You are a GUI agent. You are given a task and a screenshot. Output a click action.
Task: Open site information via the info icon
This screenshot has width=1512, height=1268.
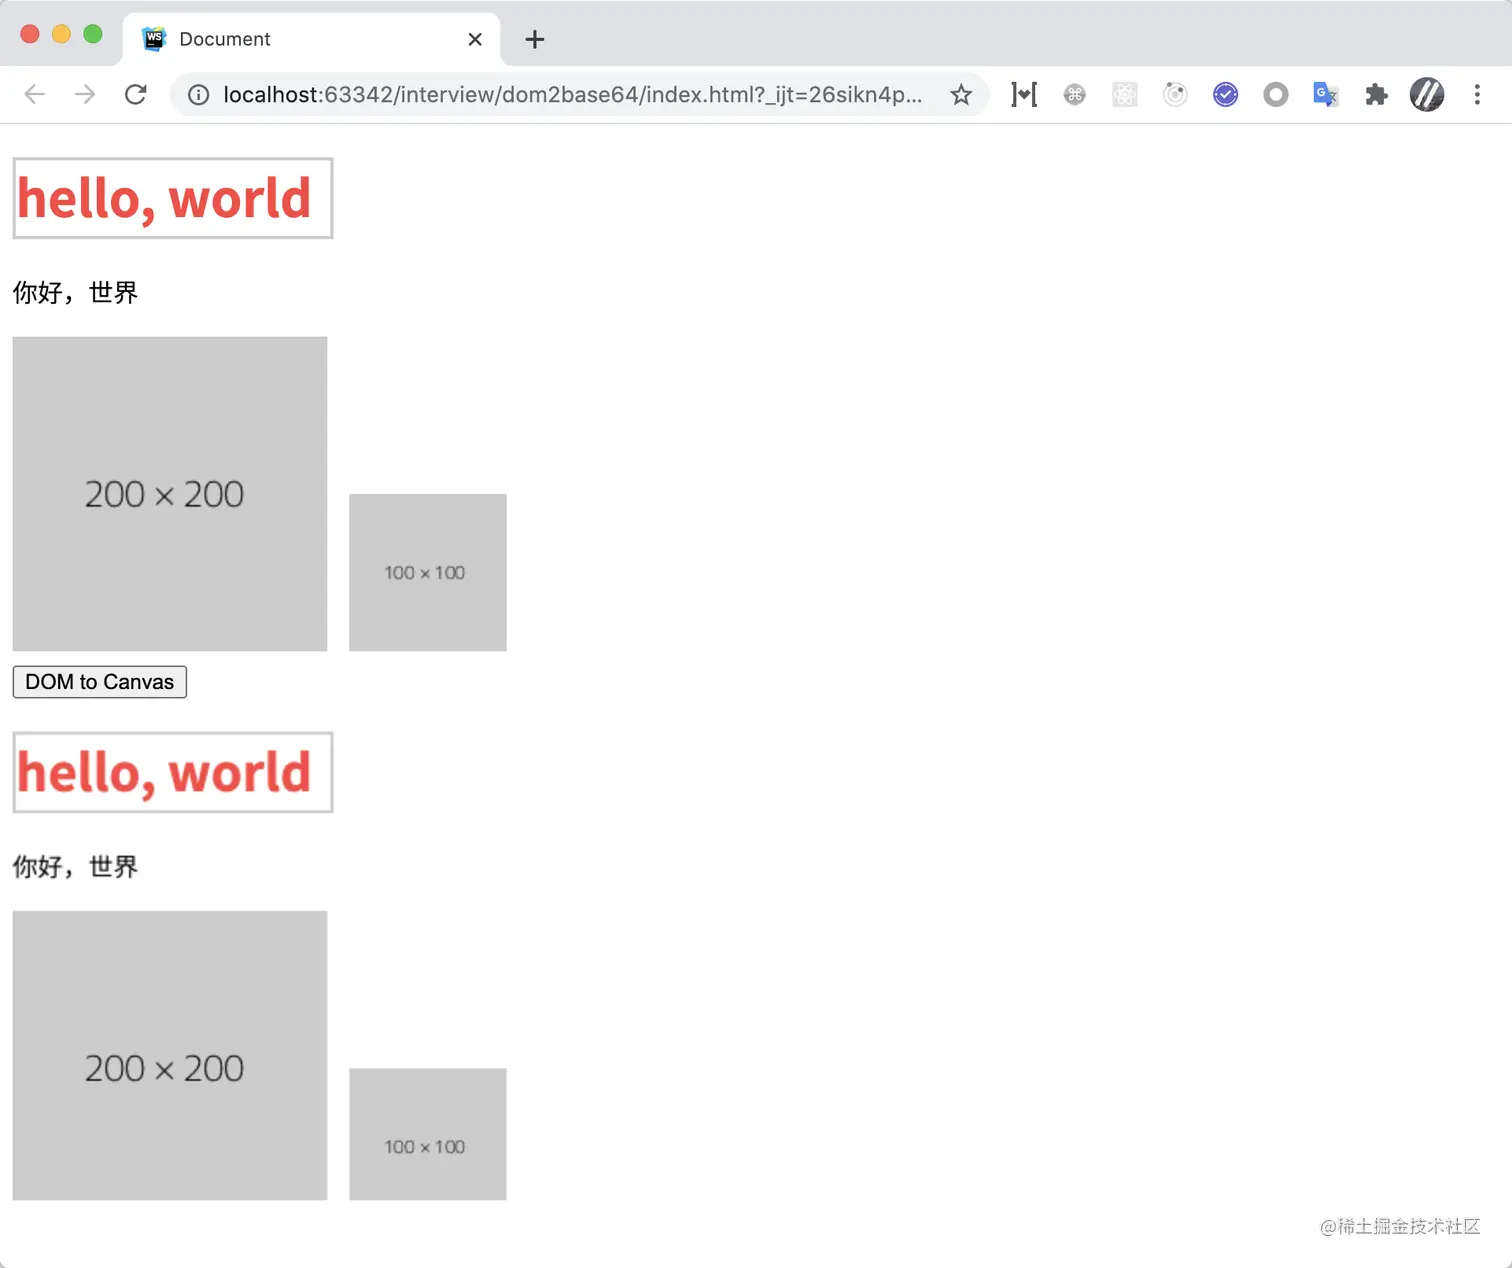point(198,94)
